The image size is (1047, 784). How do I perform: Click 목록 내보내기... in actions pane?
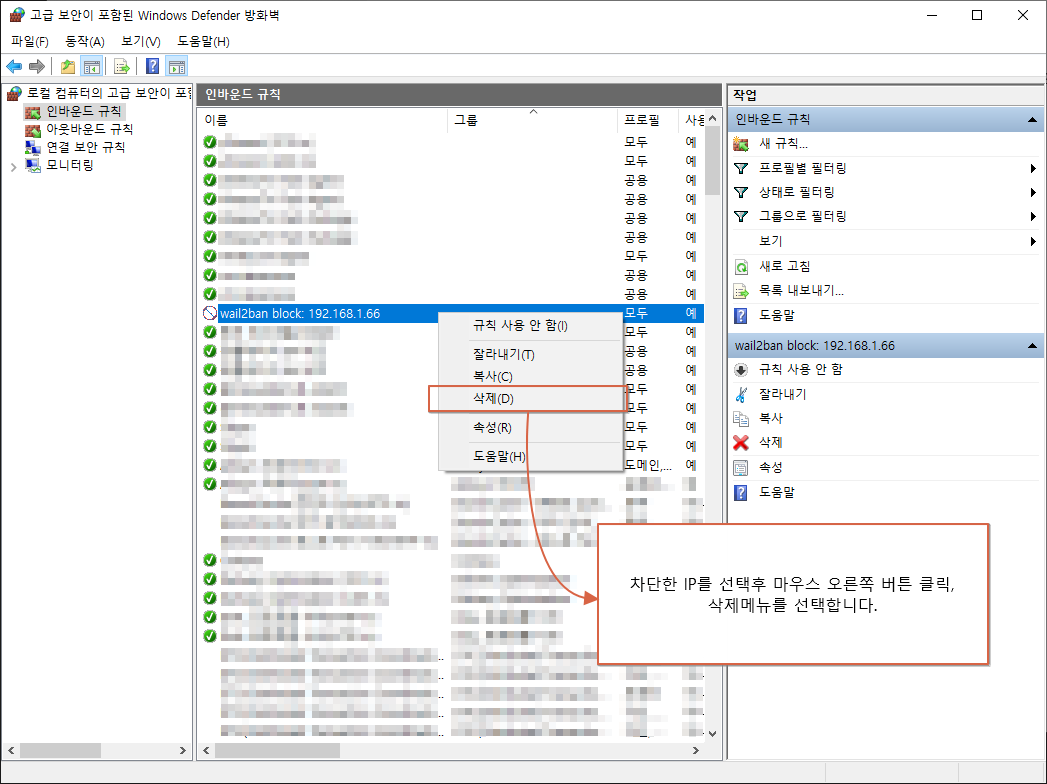[801, 290]
